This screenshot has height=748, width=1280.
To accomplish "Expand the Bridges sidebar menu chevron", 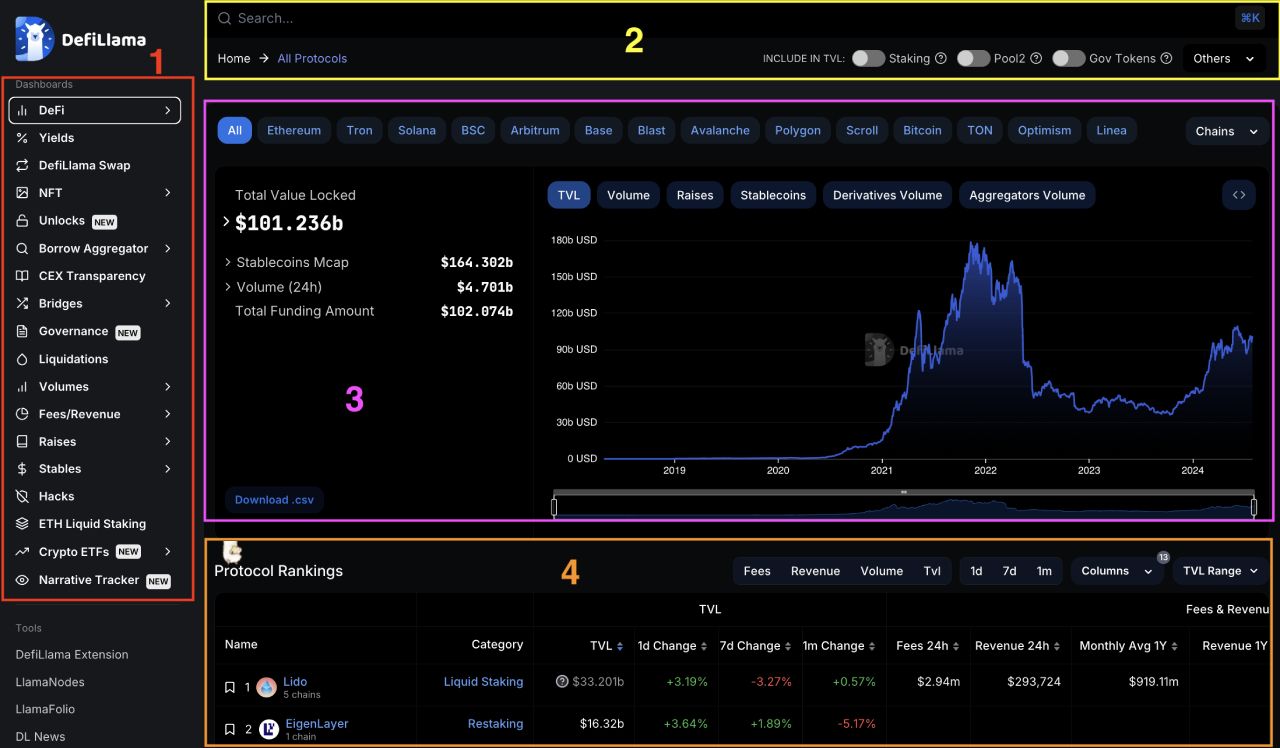I will coord(168,303).
